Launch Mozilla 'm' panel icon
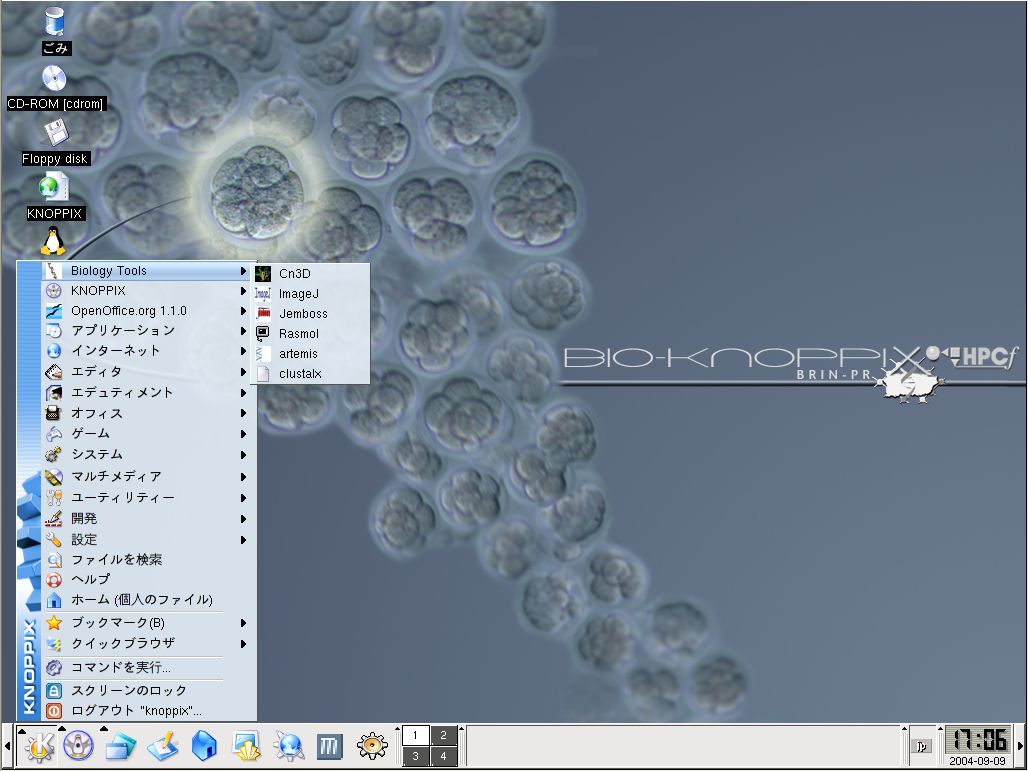The width and height of the screenshot is (1028, 771). 330,746
